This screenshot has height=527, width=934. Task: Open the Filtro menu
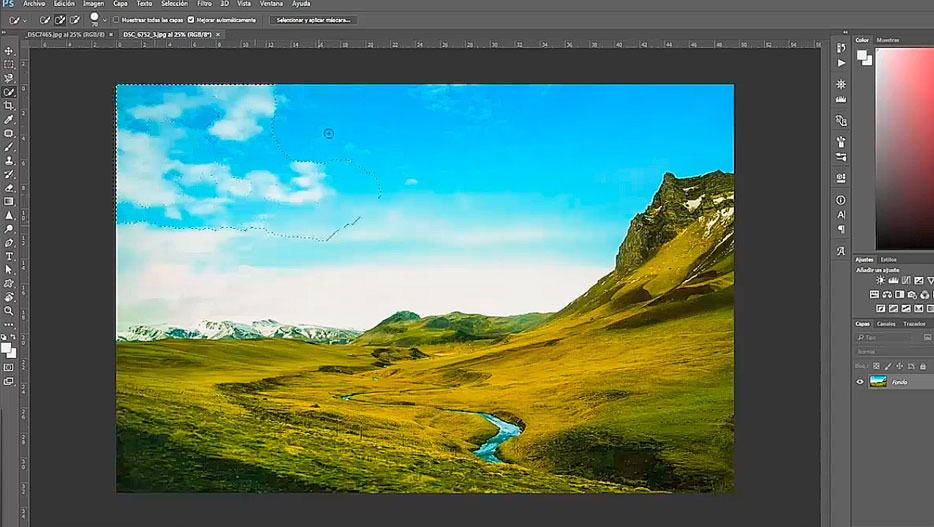(x=204, y=4)
